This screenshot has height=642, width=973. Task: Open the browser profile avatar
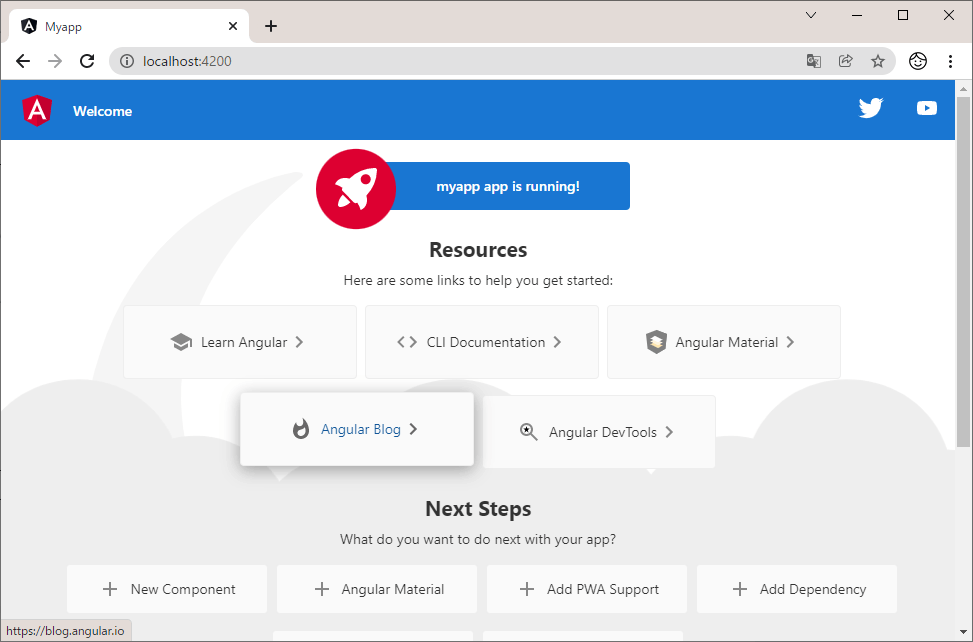(x=918, y=61)
